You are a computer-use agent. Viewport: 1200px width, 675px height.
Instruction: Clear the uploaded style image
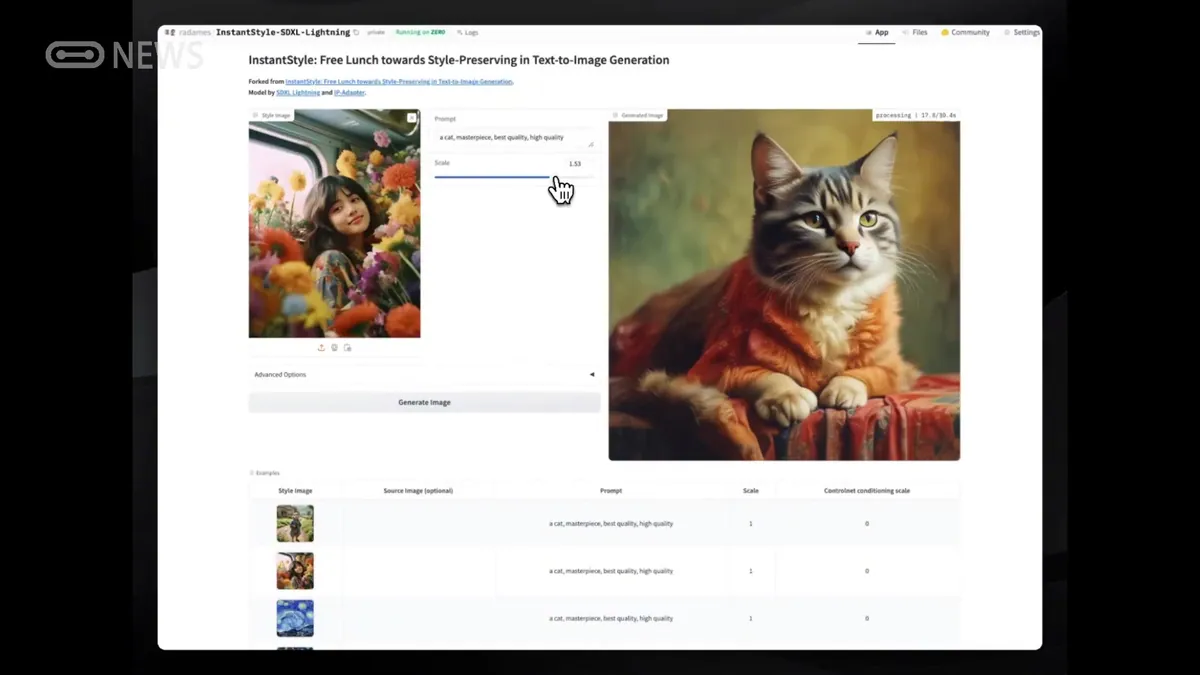click(411, 117)
